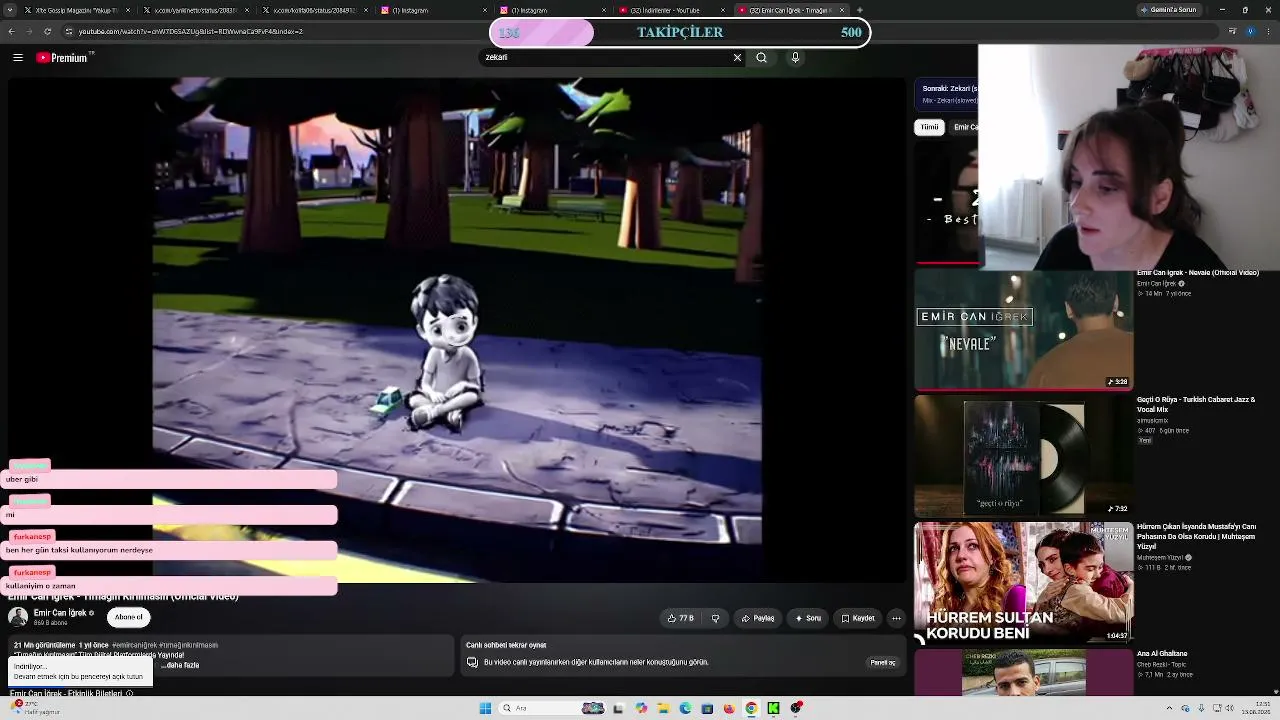Open Windows Start menu

[485, 708]
